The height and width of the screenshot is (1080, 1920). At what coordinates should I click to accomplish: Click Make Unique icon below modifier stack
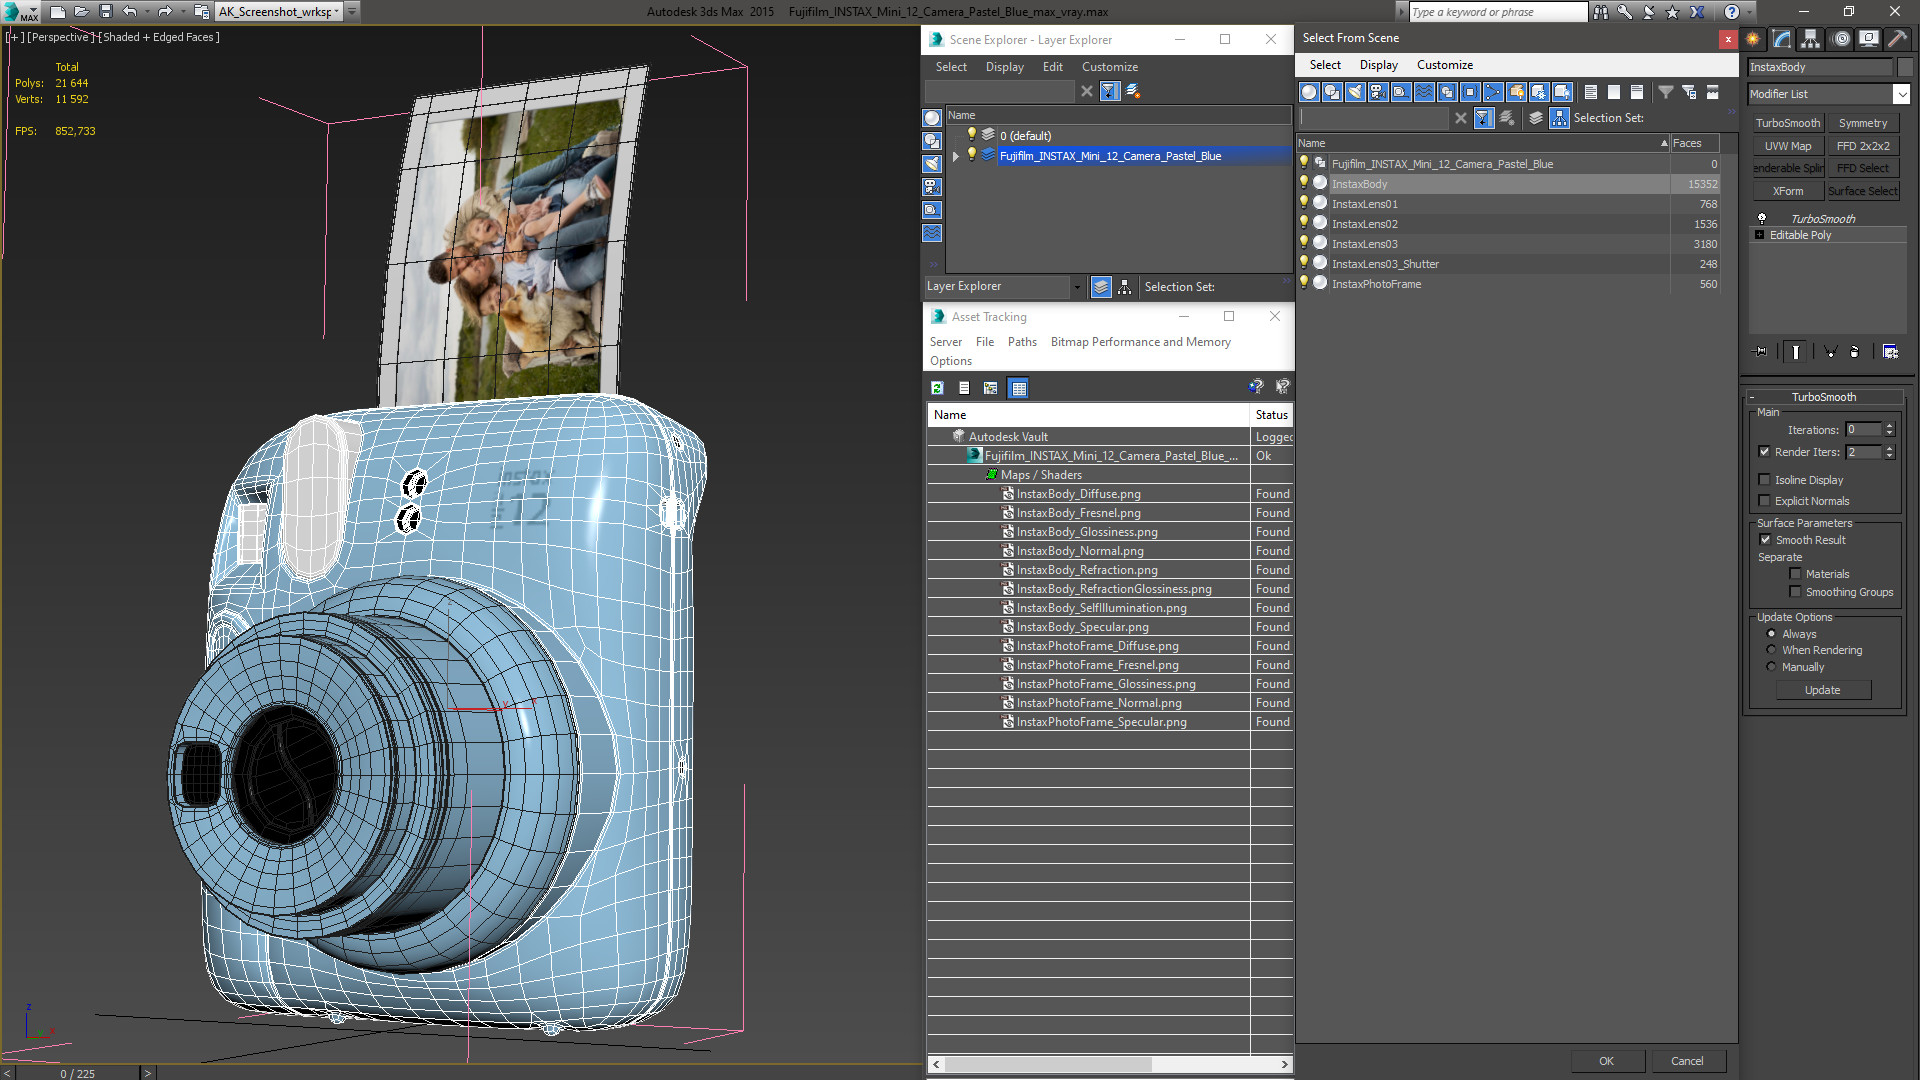coord(1830,352)
